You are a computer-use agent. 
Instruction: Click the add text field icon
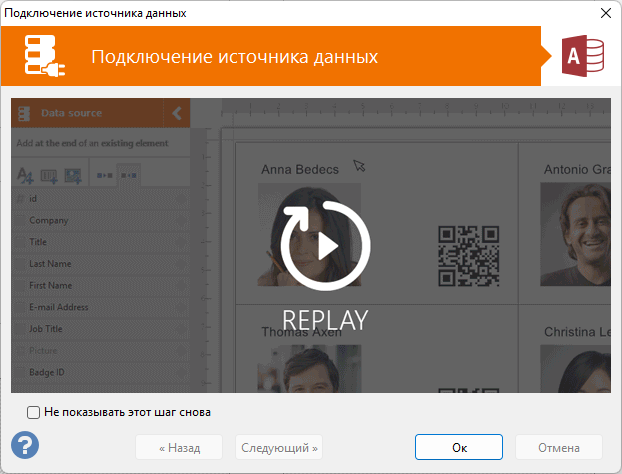(x=26, y=175)
